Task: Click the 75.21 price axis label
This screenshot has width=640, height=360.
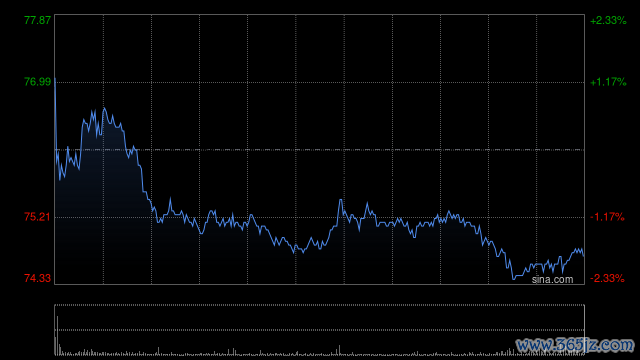Action: pyautogui.click(x=38, y=217)
